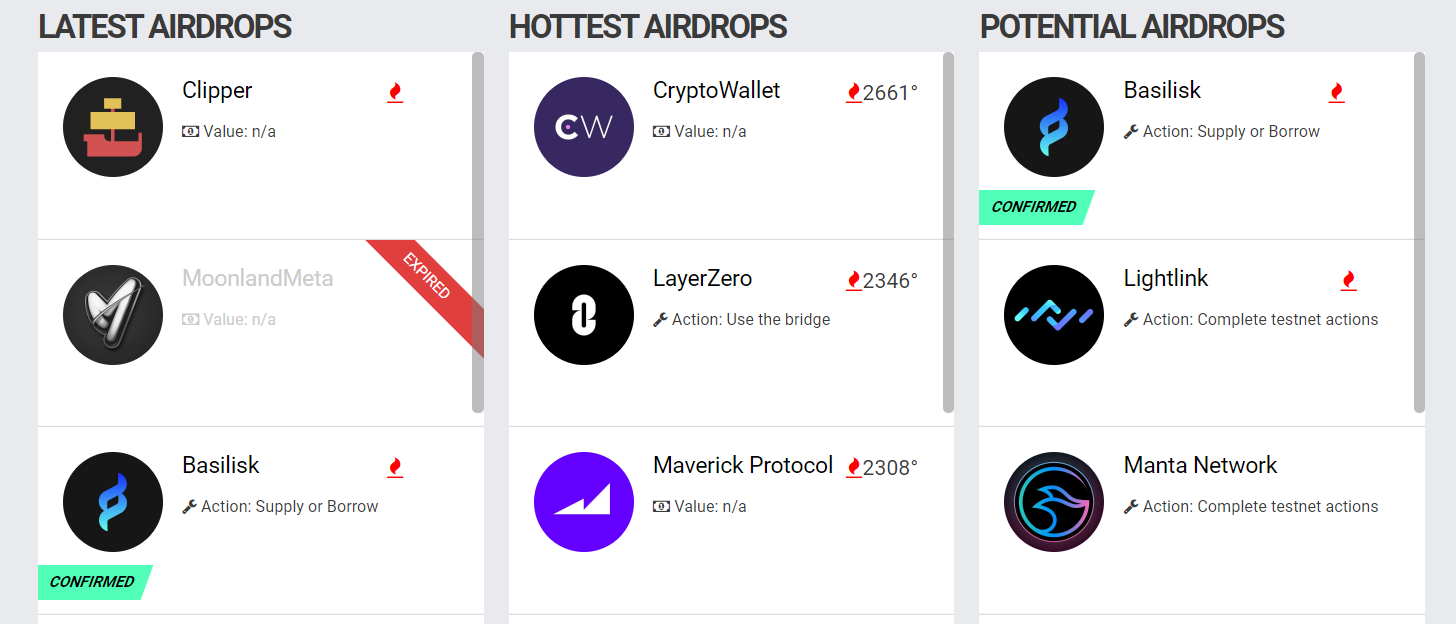Viewport: 1456px width, 624px height.
Task: Open the Maverick Protocol title link
Action: coord(743,465)
